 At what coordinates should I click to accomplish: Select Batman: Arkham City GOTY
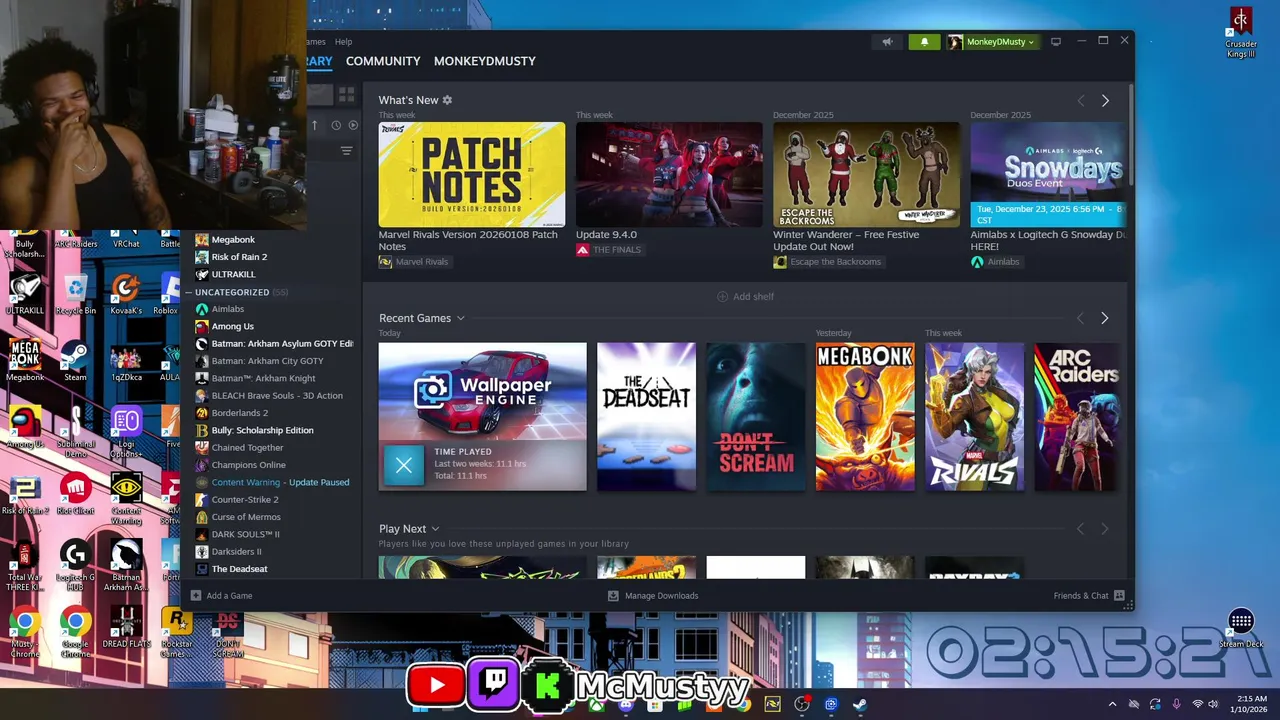pos(267,361)
